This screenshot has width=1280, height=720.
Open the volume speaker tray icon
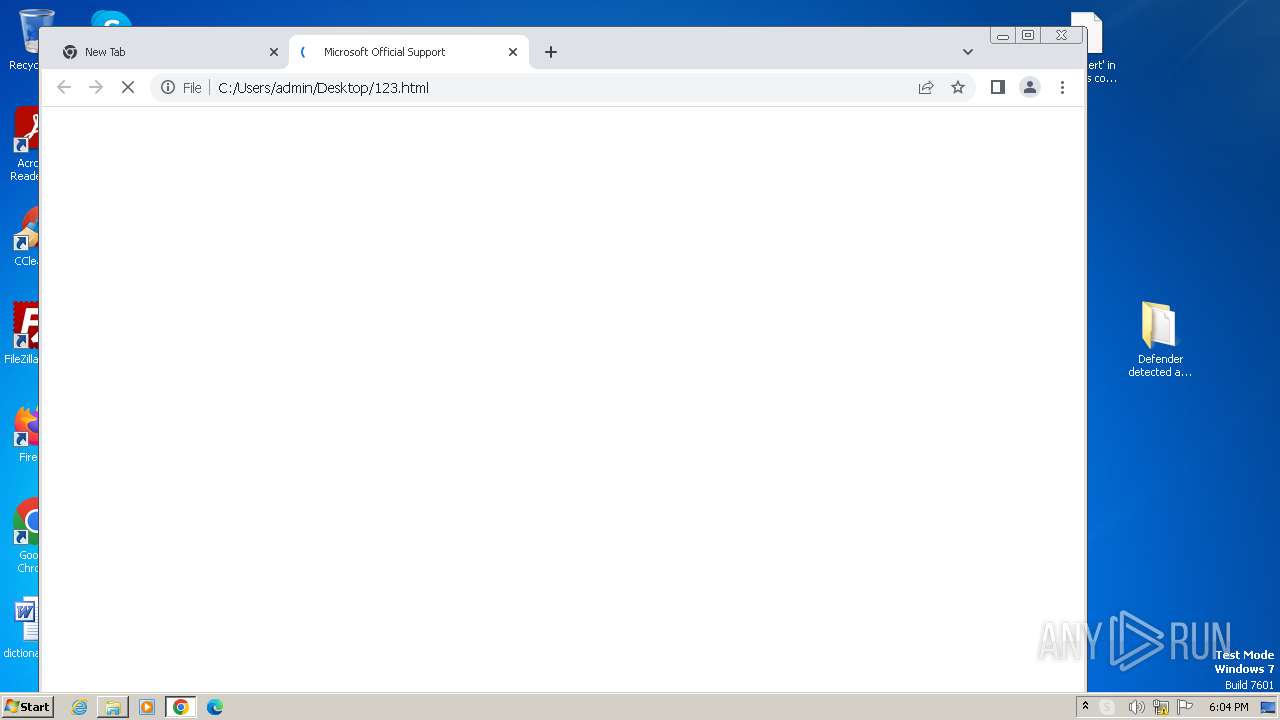click(x=1136, y=707)
